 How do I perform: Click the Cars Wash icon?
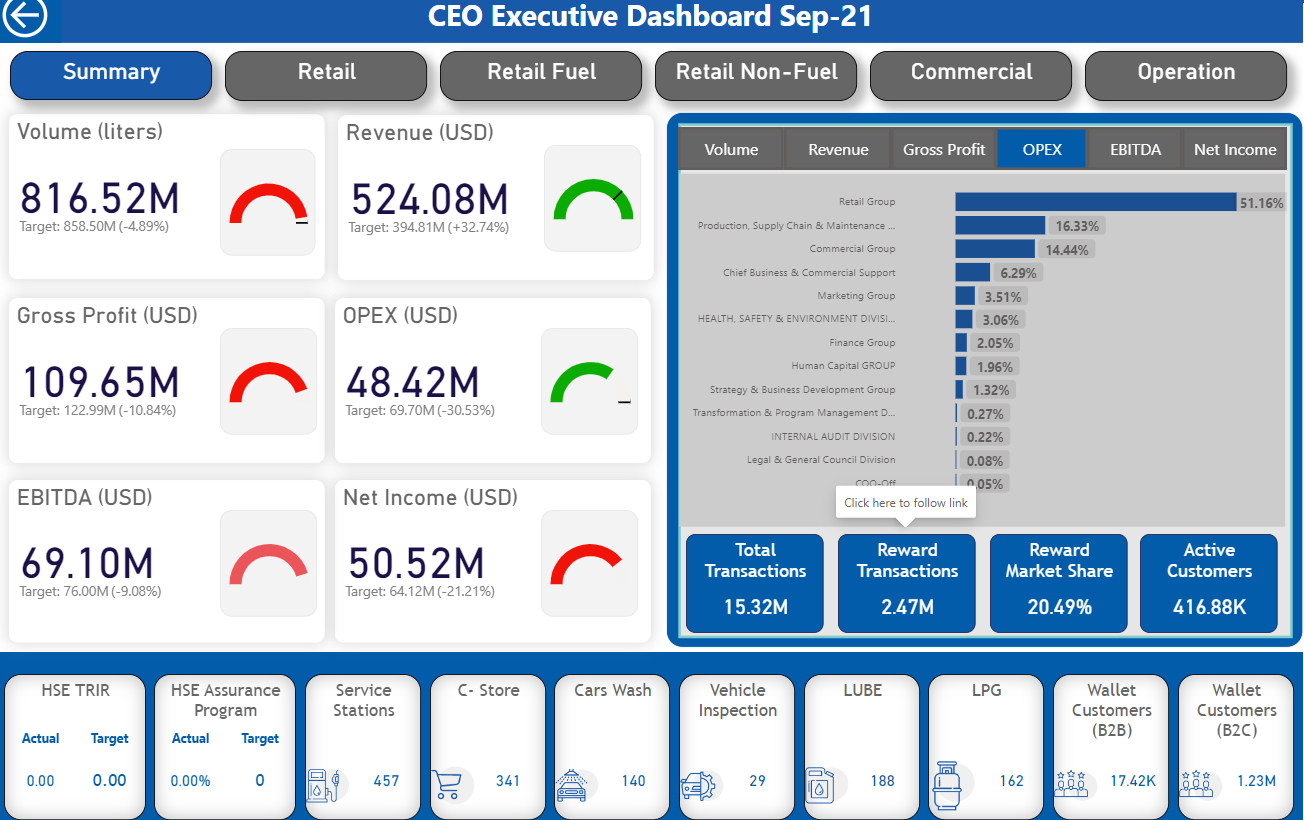click(573, 782)
